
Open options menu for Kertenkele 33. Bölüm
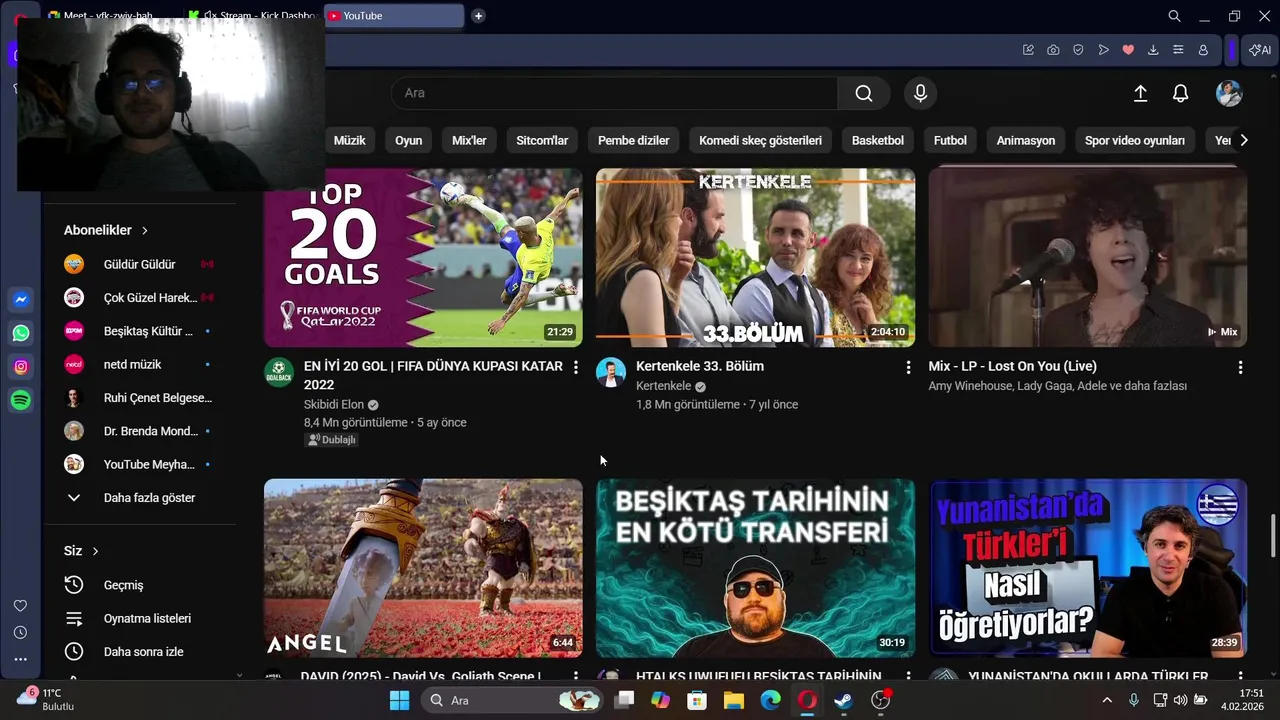pos(908,367)
